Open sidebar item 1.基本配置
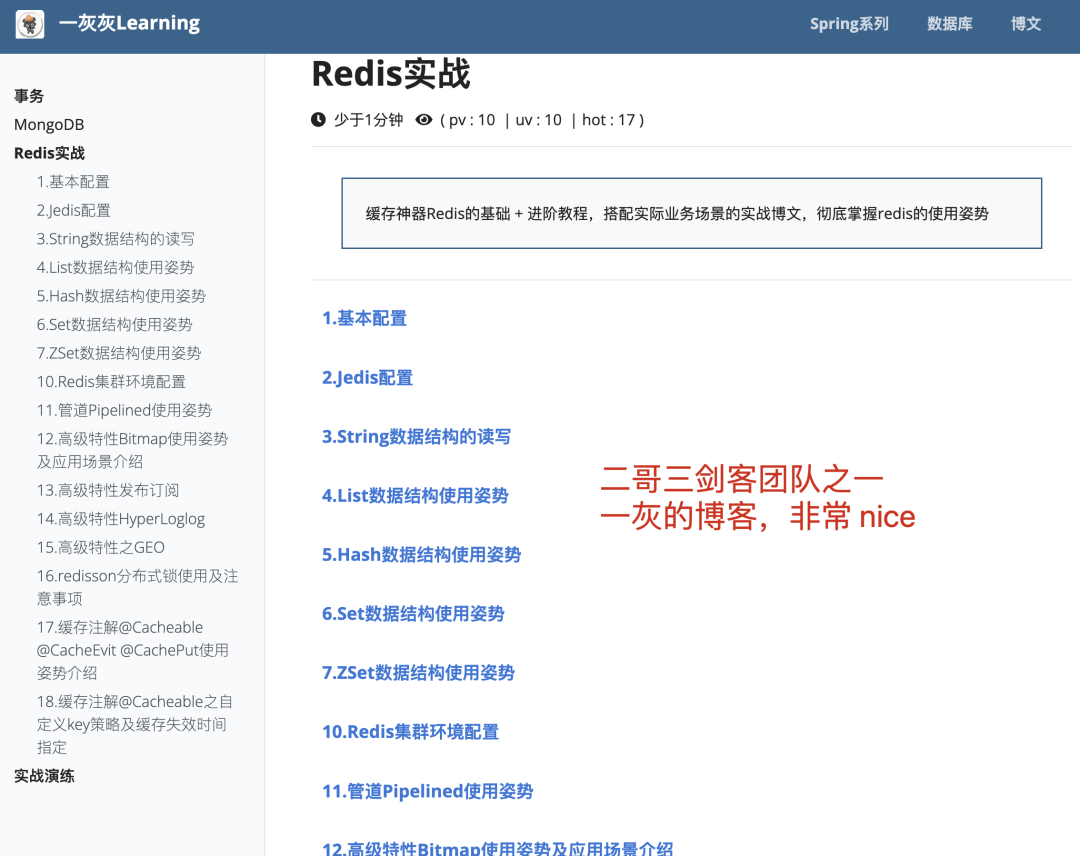 click(x=73, y=182)
